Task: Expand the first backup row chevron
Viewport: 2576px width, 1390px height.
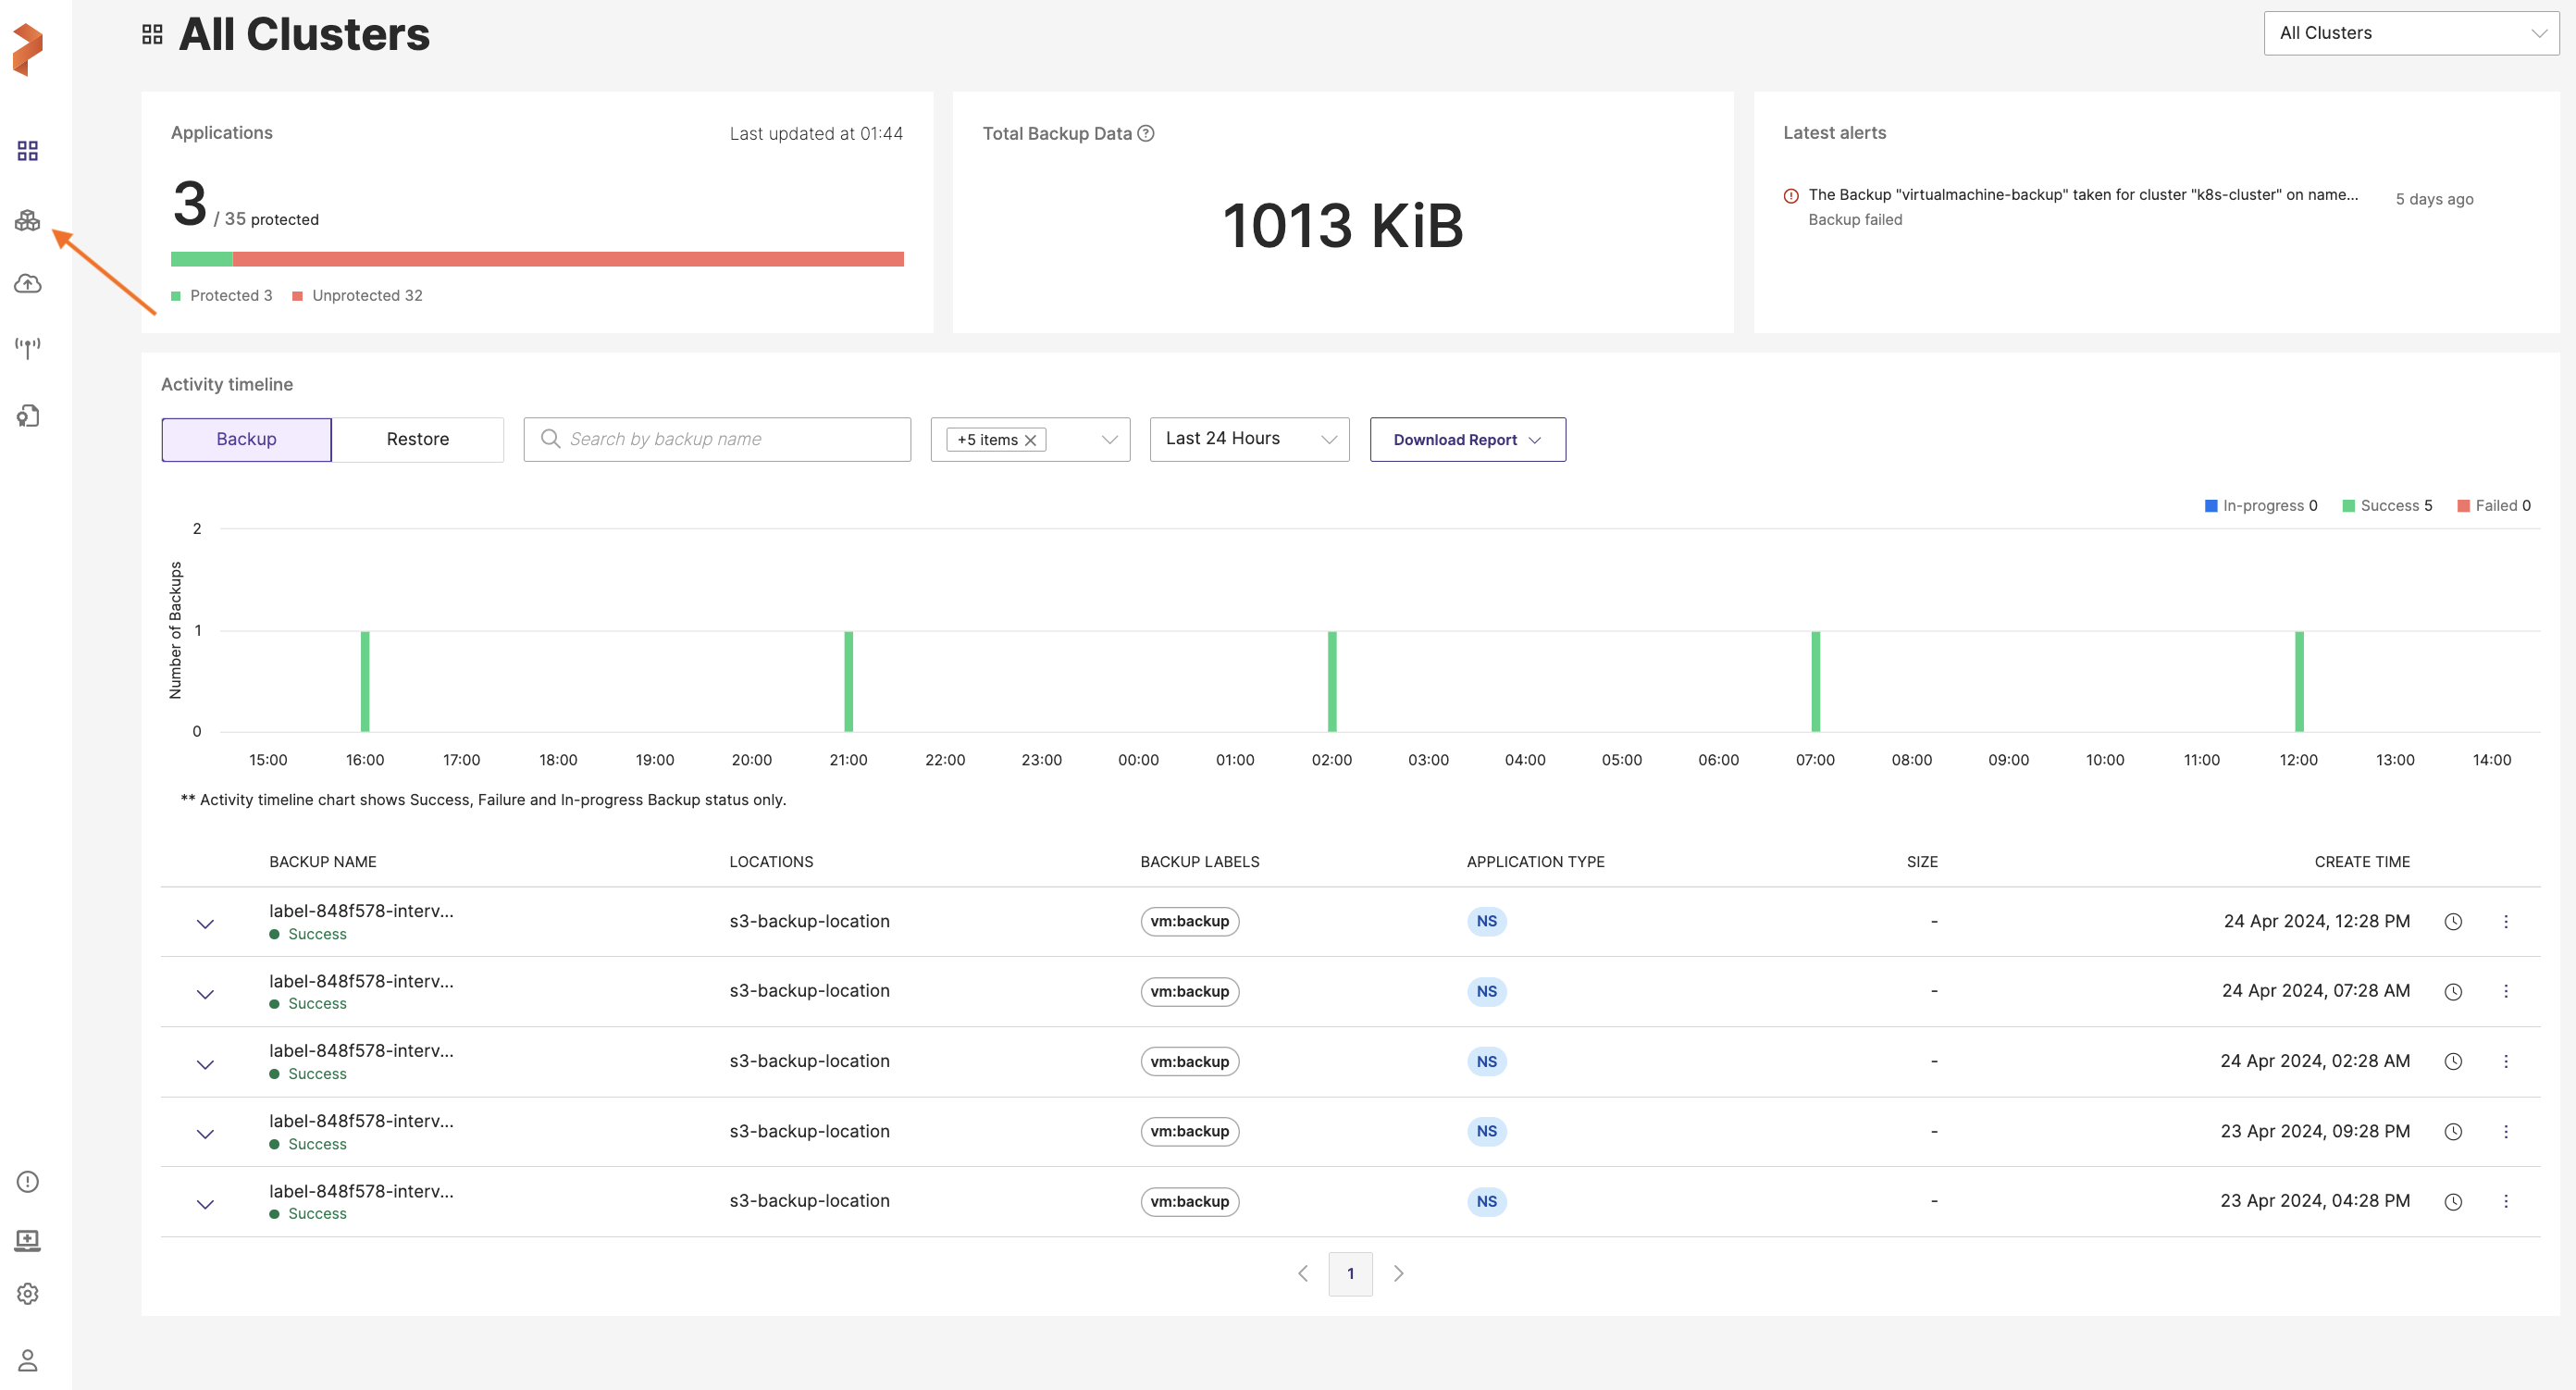Action: pyautogui.click(x=205, y=924)
